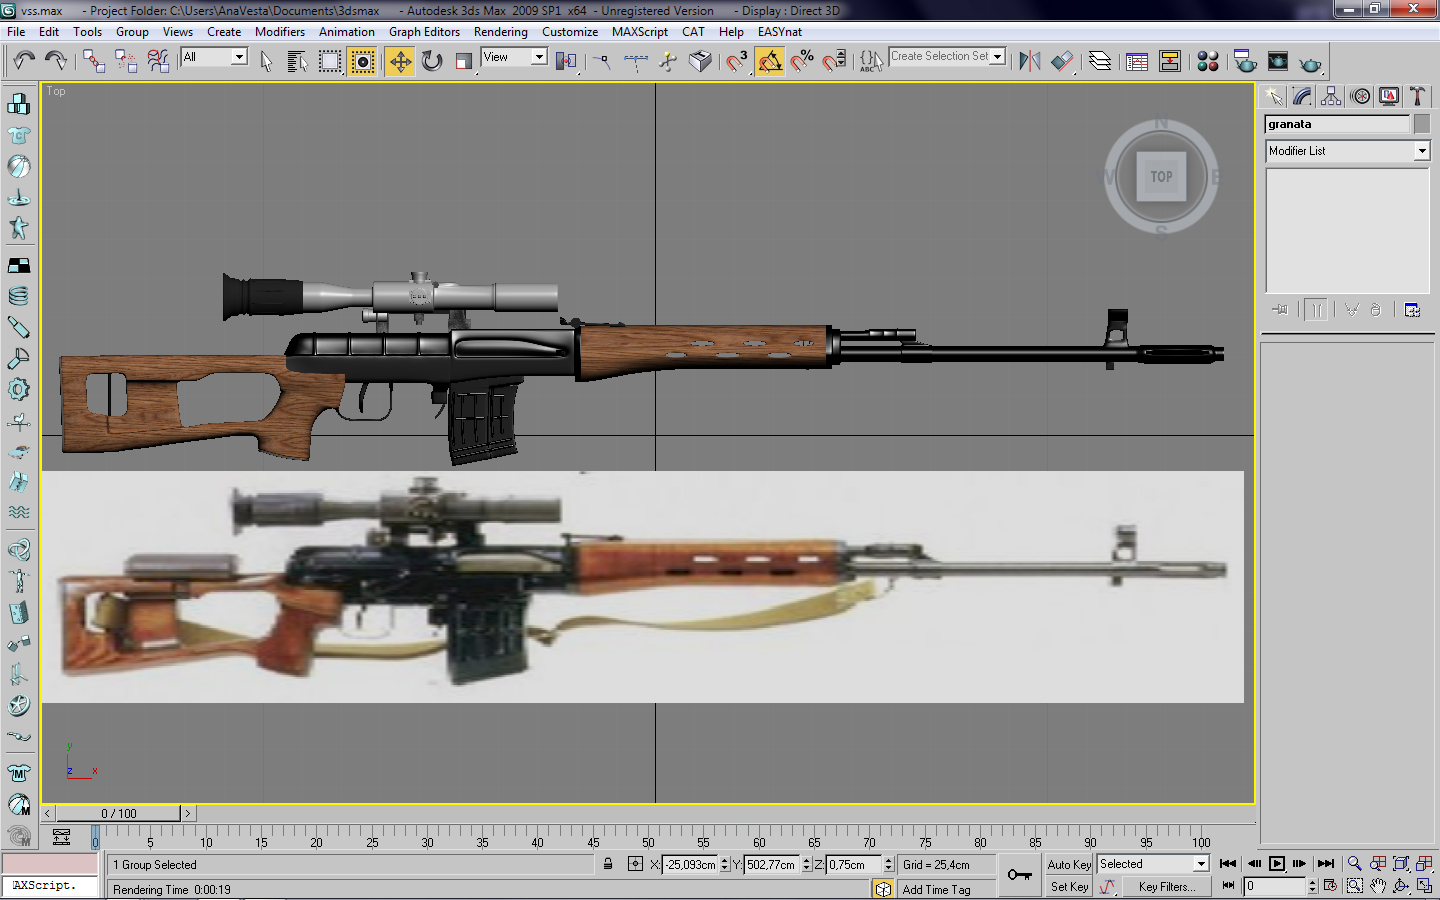This screenshot has width=1440, height=900.
Task: Open the EASYnat menu
Action: point(780,32)
